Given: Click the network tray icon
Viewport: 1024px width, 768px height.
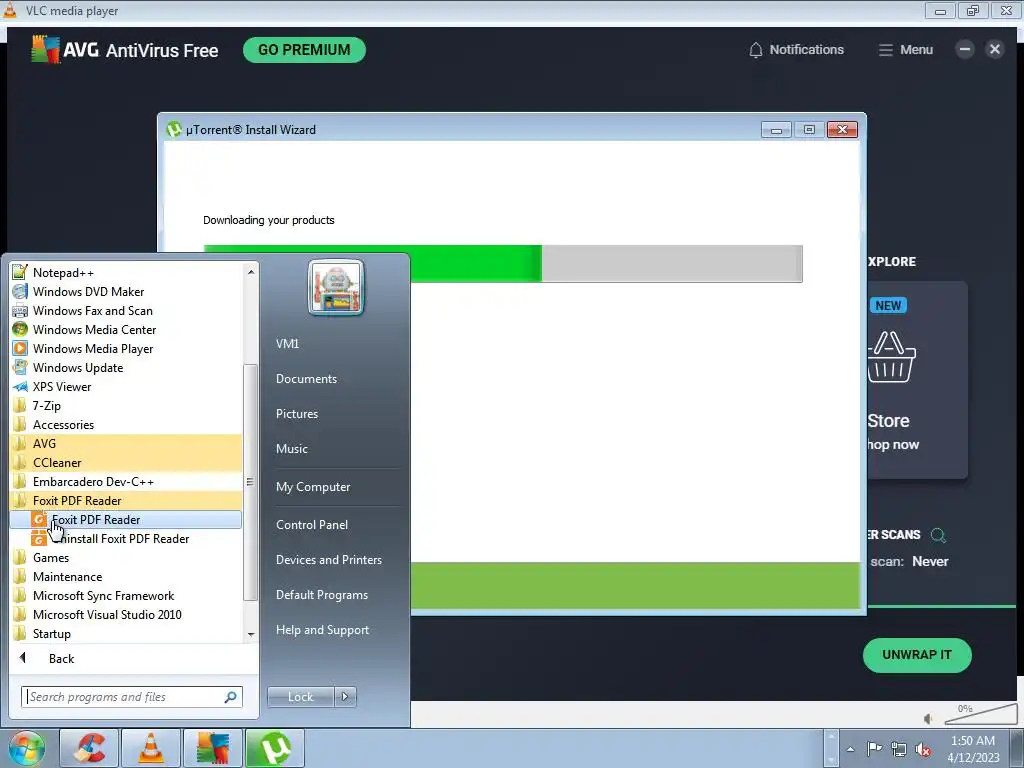Looking at the screenshot, I should pyautogui.click(x=899, y=749).
